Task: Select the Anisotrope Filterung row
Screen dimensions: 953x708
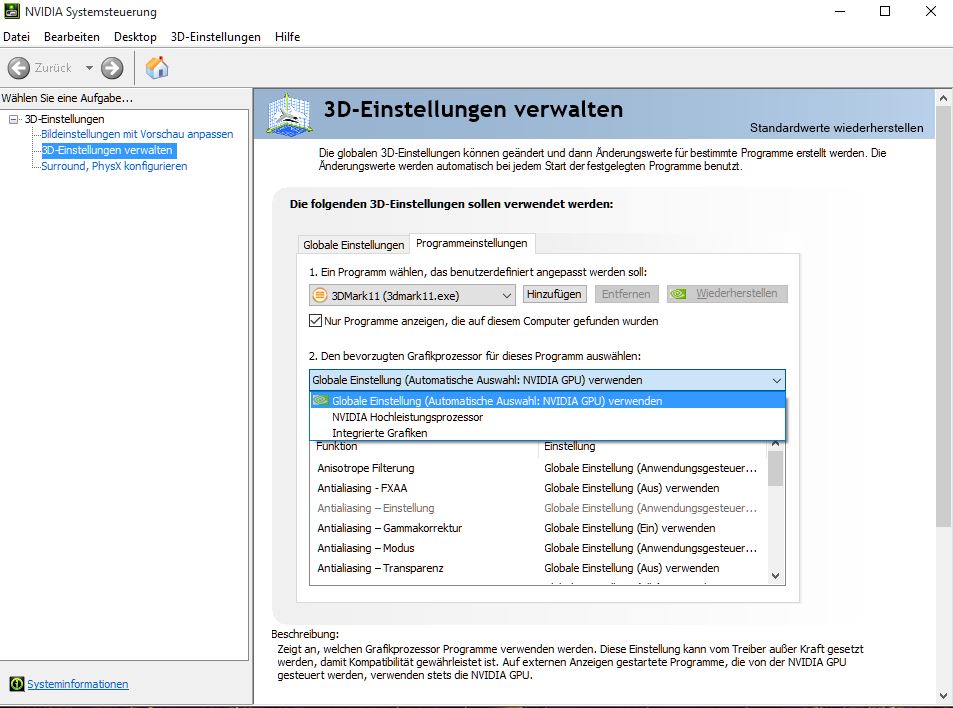Action: pyautogui.click(x=538, y=468)
